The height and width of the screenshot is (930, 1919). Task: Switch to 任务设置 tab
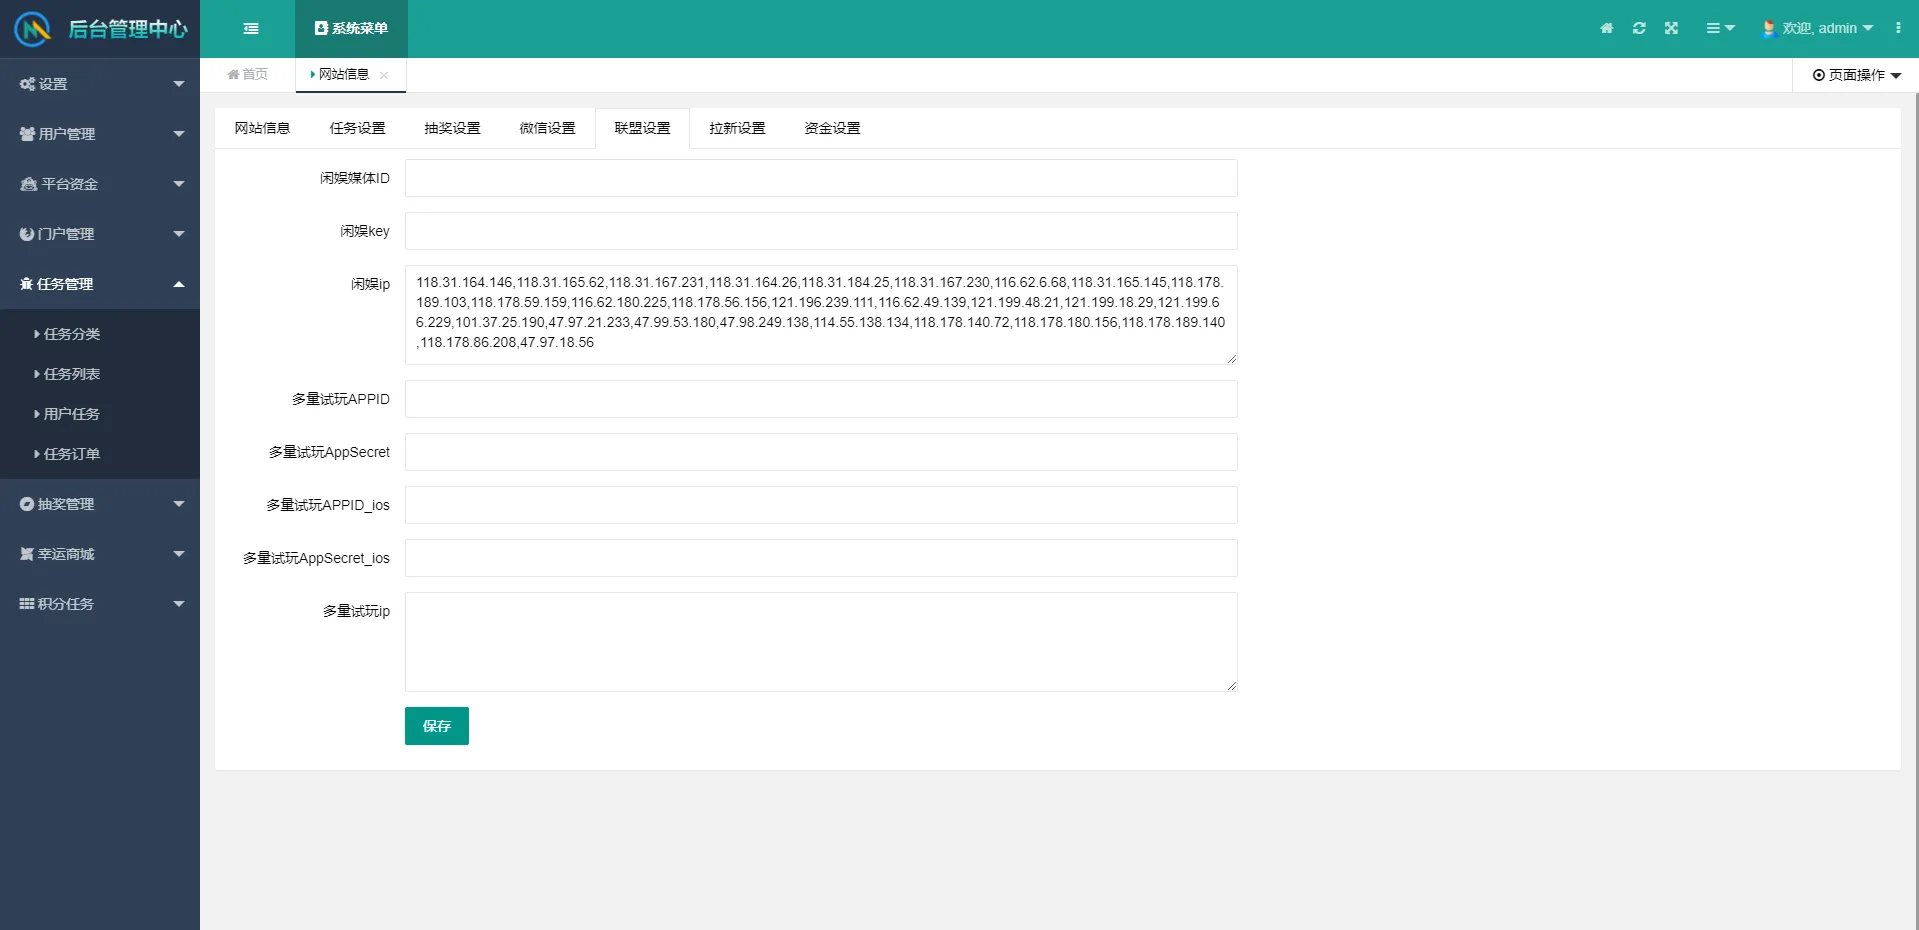click(357, 128)
